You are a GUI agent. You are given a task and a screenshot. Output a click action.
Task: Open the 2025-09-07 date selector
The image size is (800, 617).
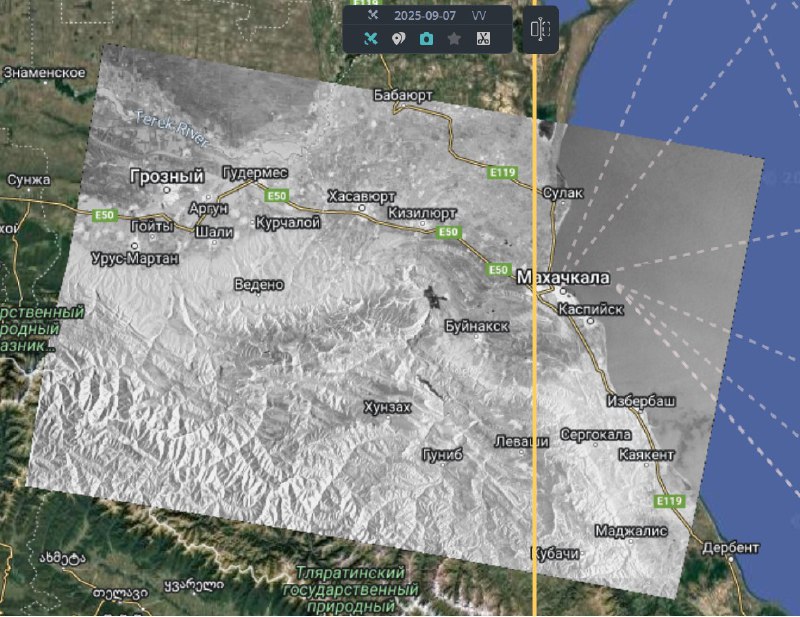(x=423, y=16)
